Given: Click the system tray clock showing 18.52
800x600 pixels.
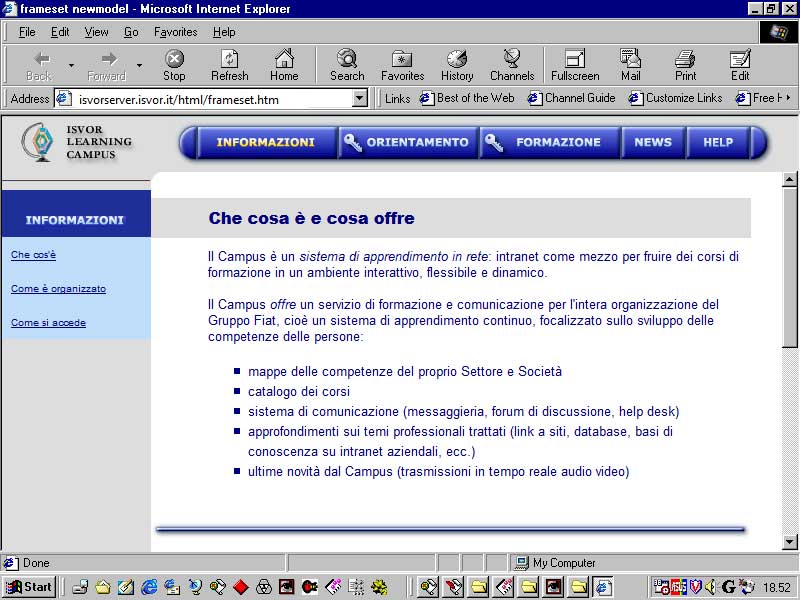Looking at the screenshot, I should [777, 588].
